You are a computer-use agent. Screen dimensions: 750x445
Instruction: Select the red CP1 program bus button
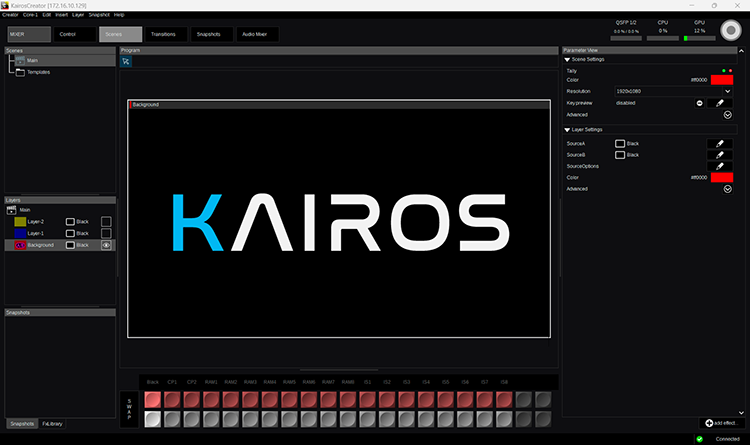coord(172,400)
